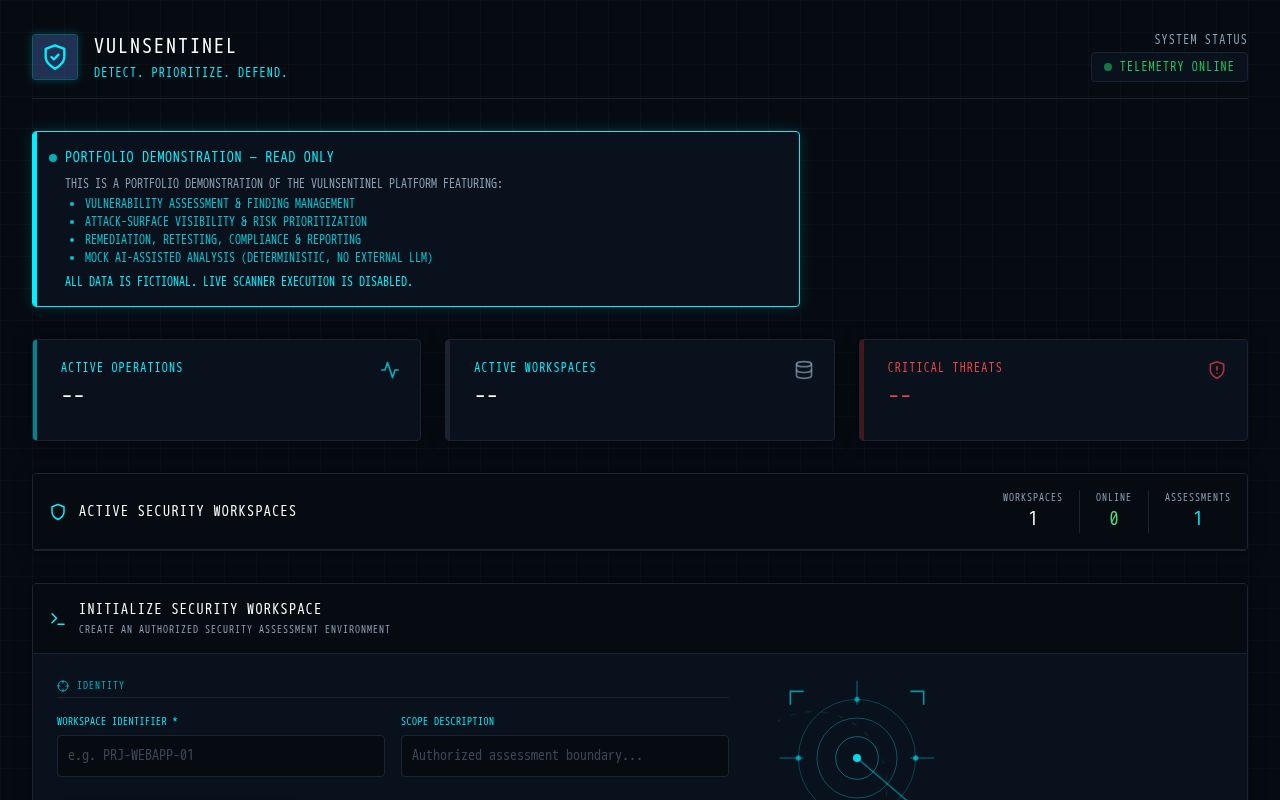This screenshot has width=1280, height=800.
Task: Click the Assessments count stat
Action: click(1198, 510)
